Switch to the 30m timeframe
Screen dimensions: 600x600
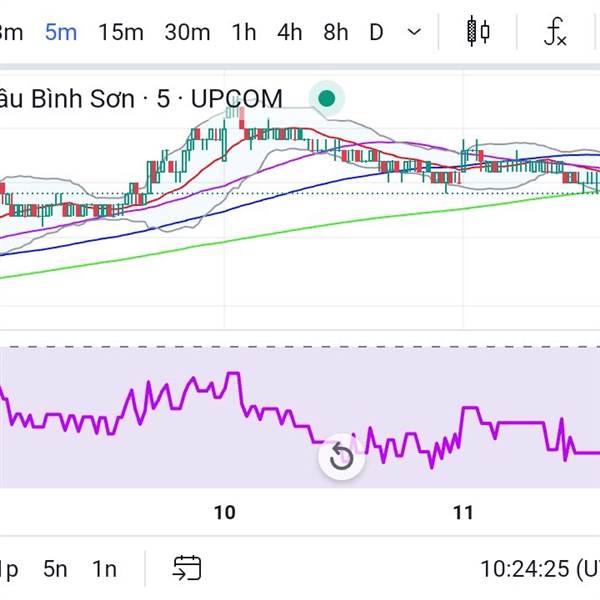coord(187,32)
